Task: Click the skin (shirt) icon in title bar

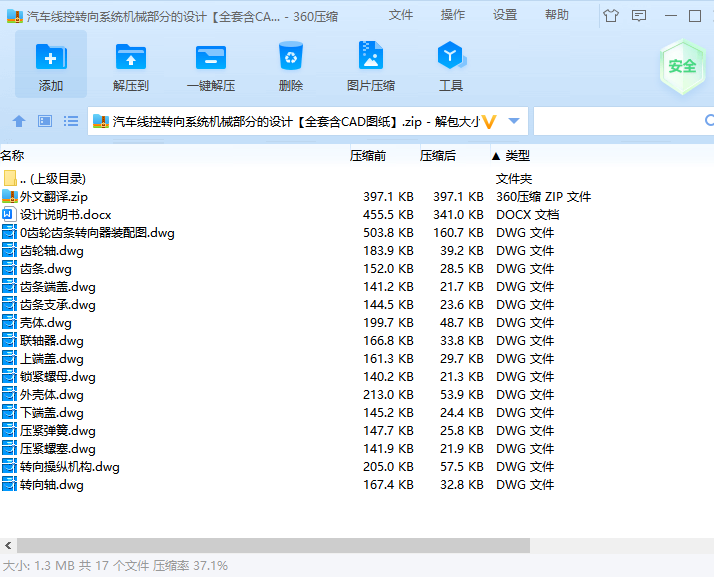Action: coord(611,16)
